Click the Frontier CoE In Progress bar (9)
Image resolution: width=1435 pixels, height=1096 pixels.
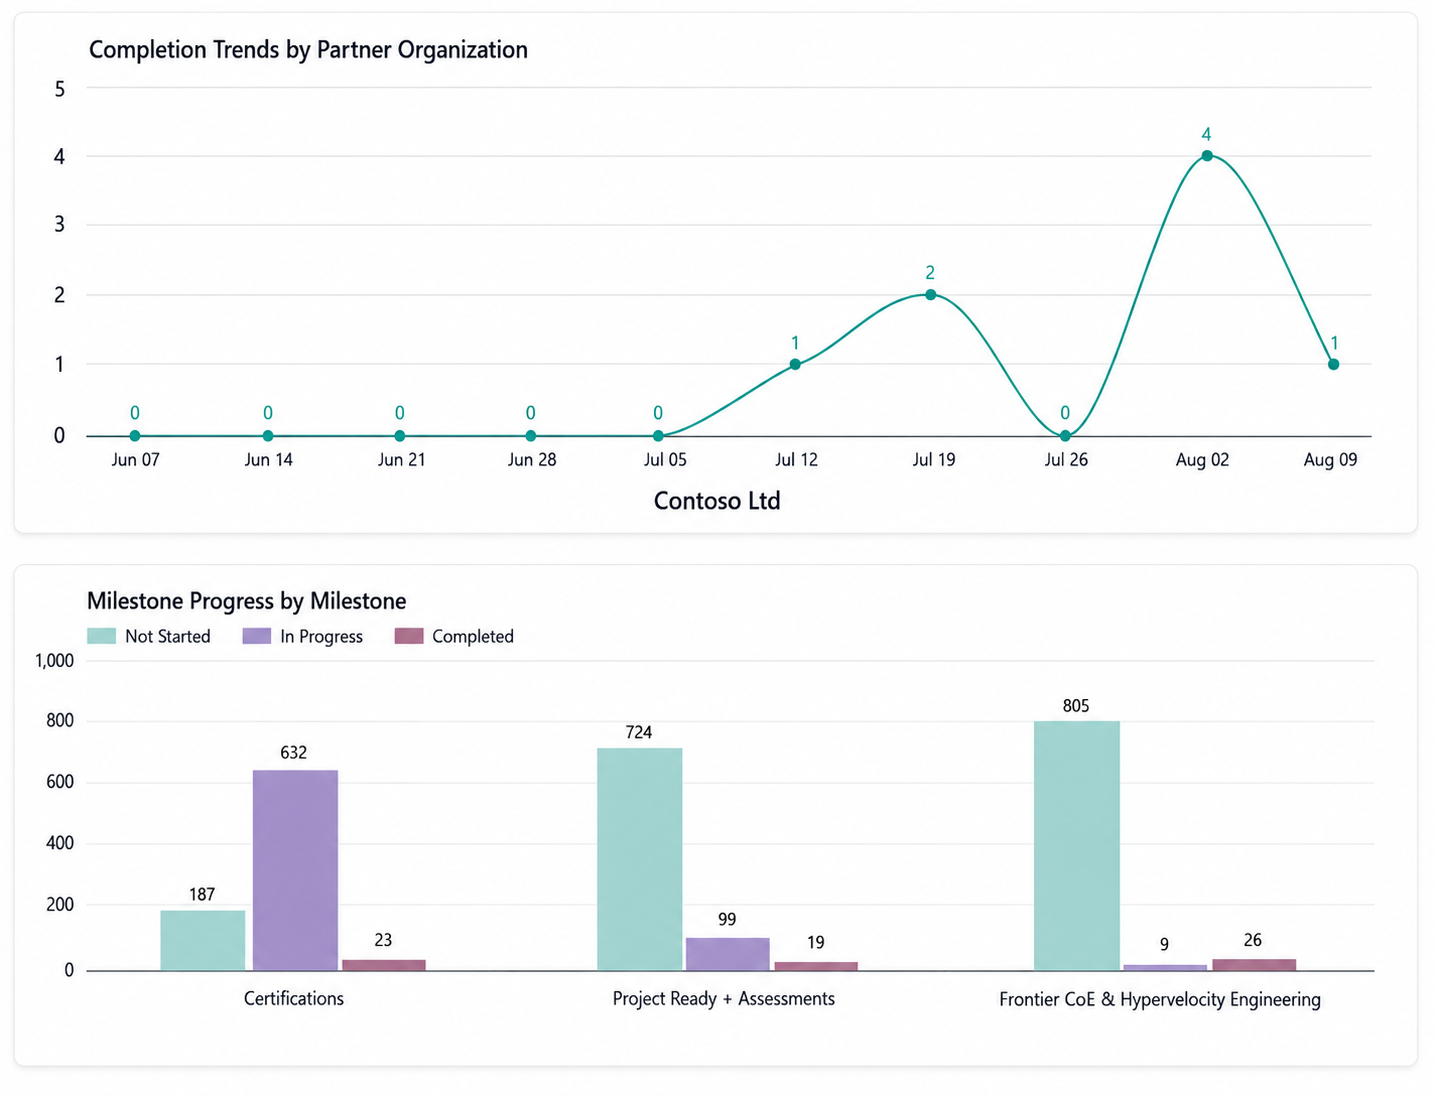click(1165, 967)
